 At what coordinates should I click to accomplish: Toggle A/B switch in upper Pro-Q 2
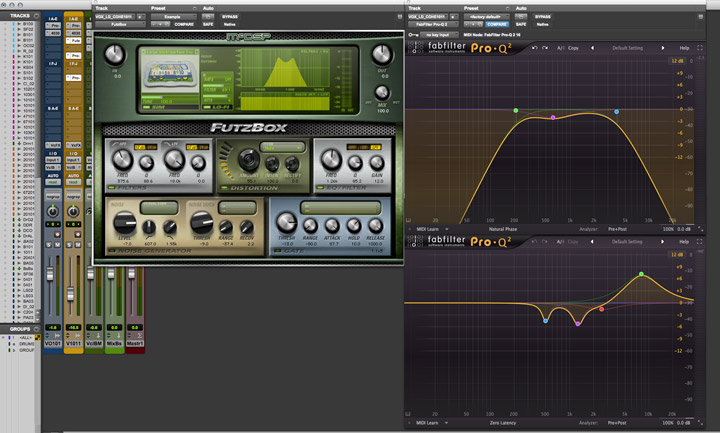click(560, 48)
